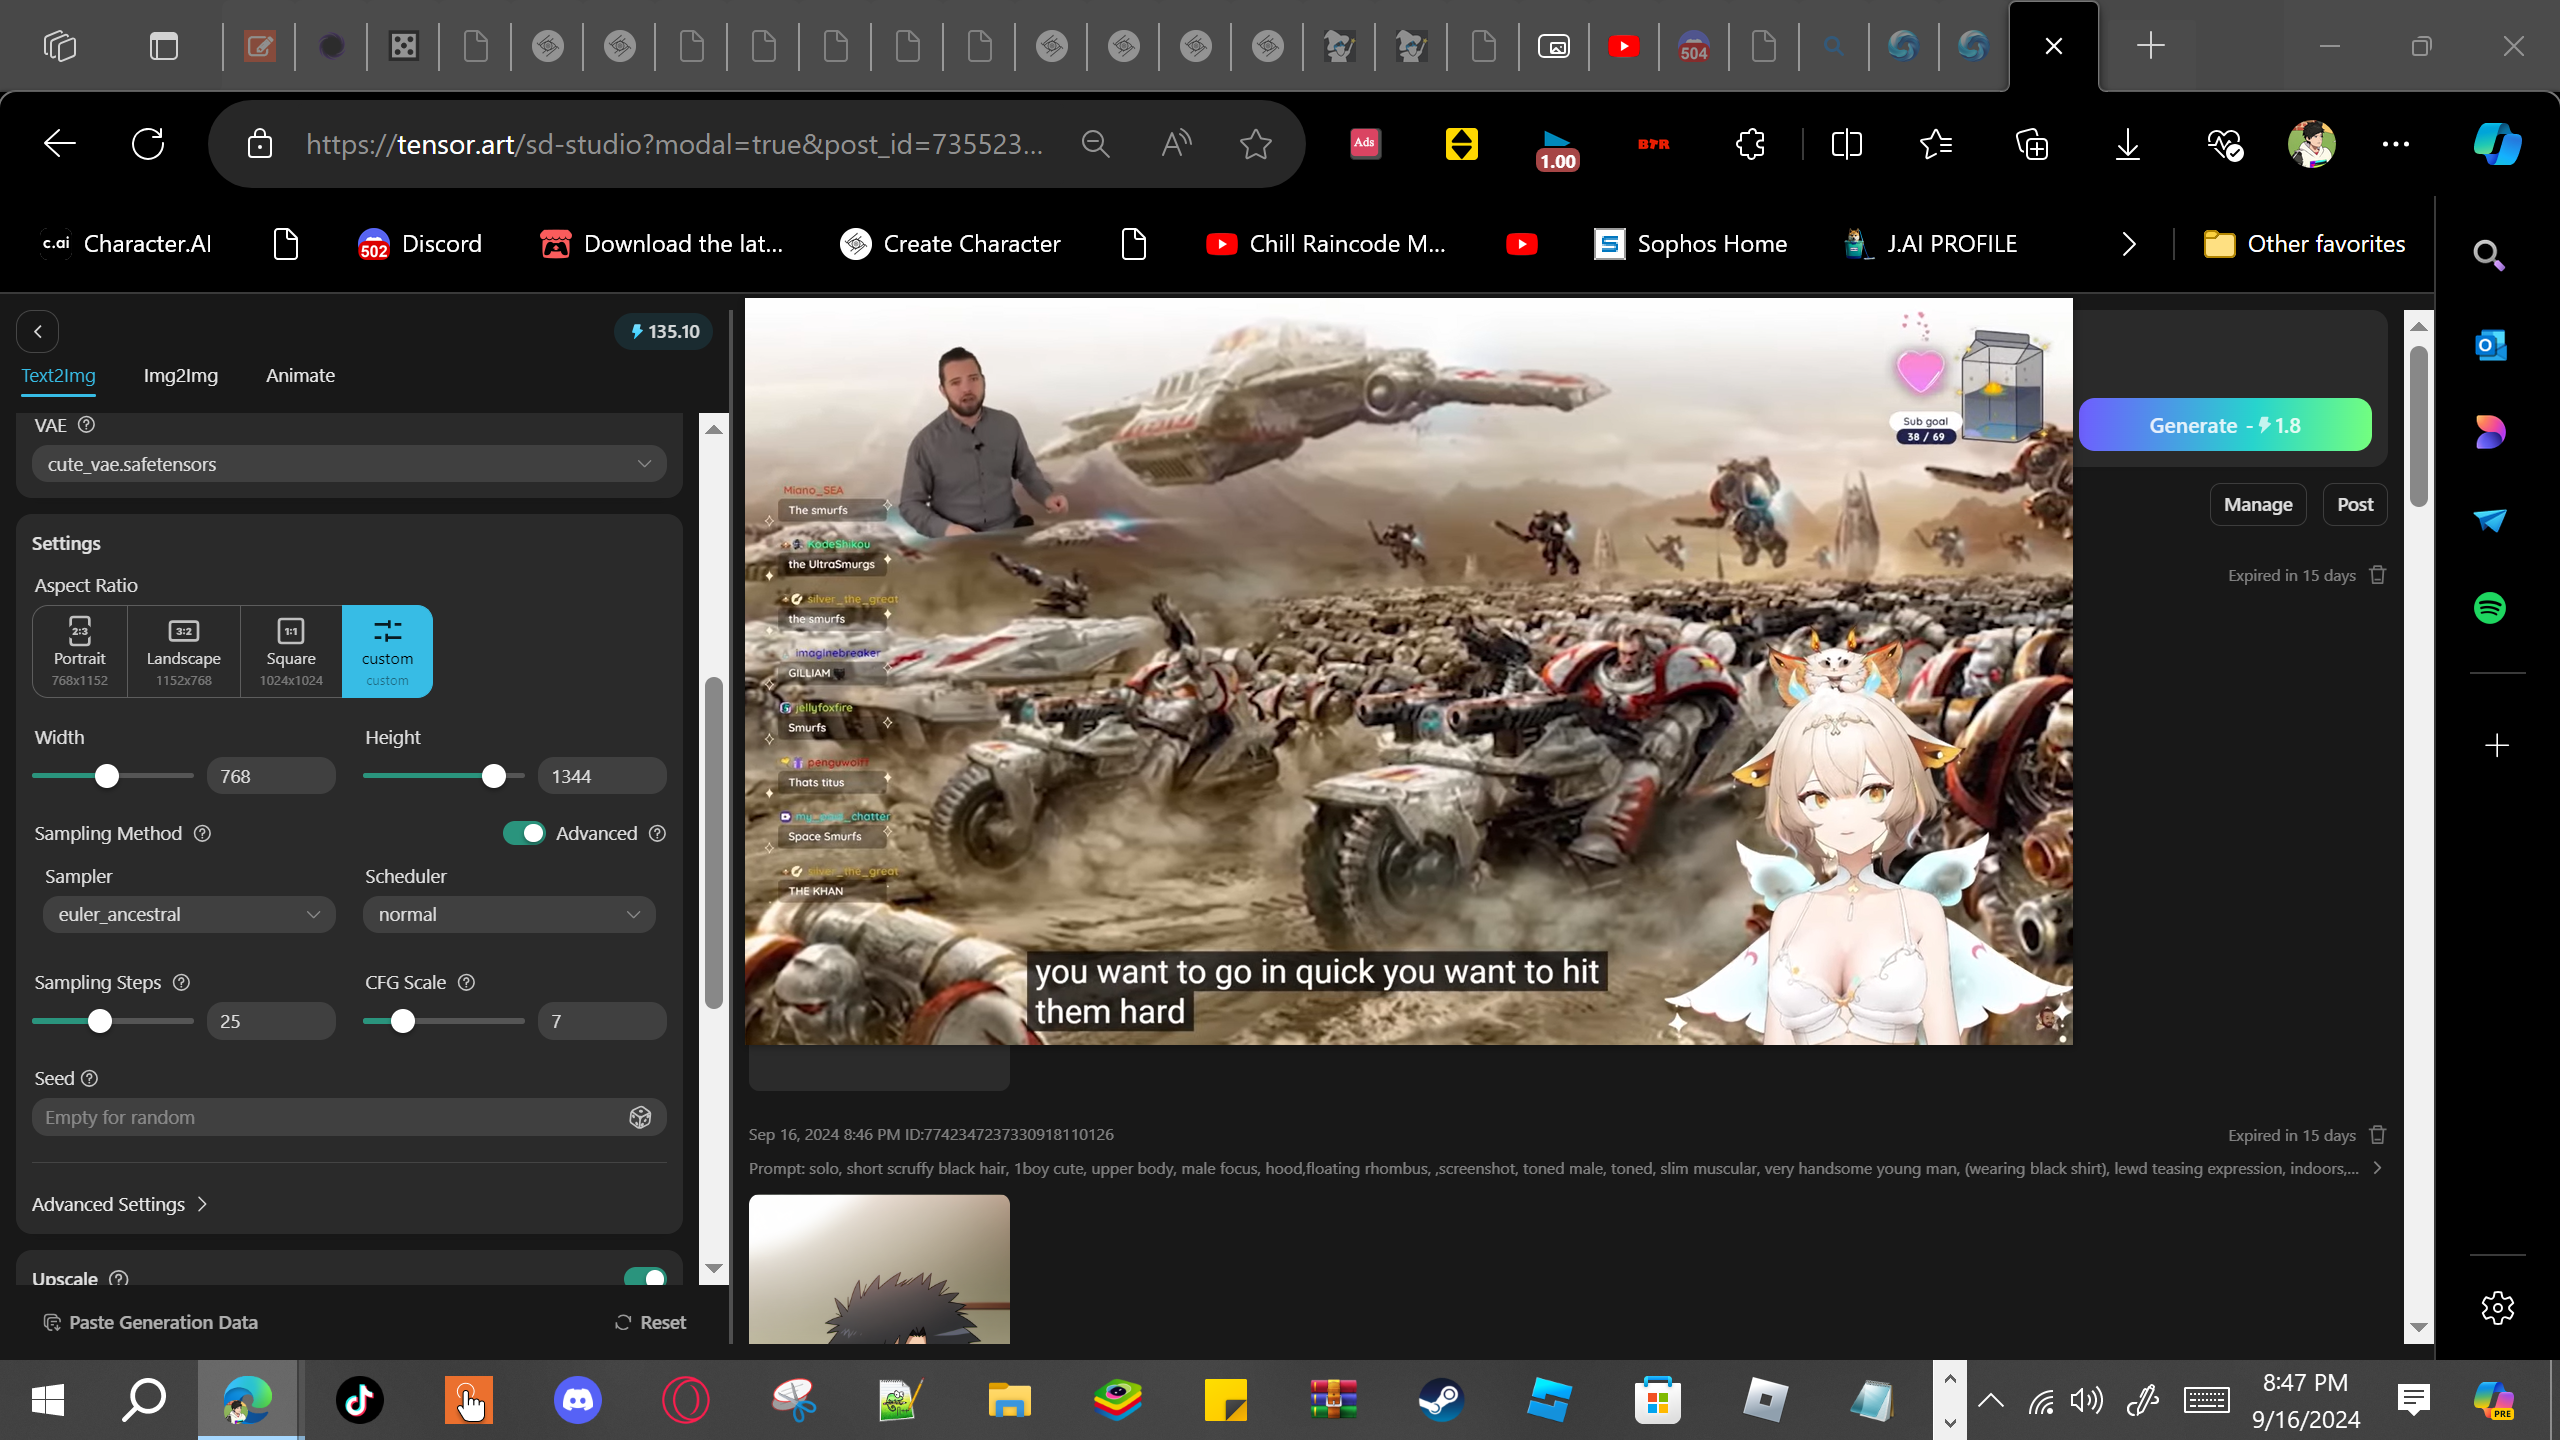Screen dimensions: 2560x1440
Task: Click the Manage button
Action: click(x=2258, y=505)
